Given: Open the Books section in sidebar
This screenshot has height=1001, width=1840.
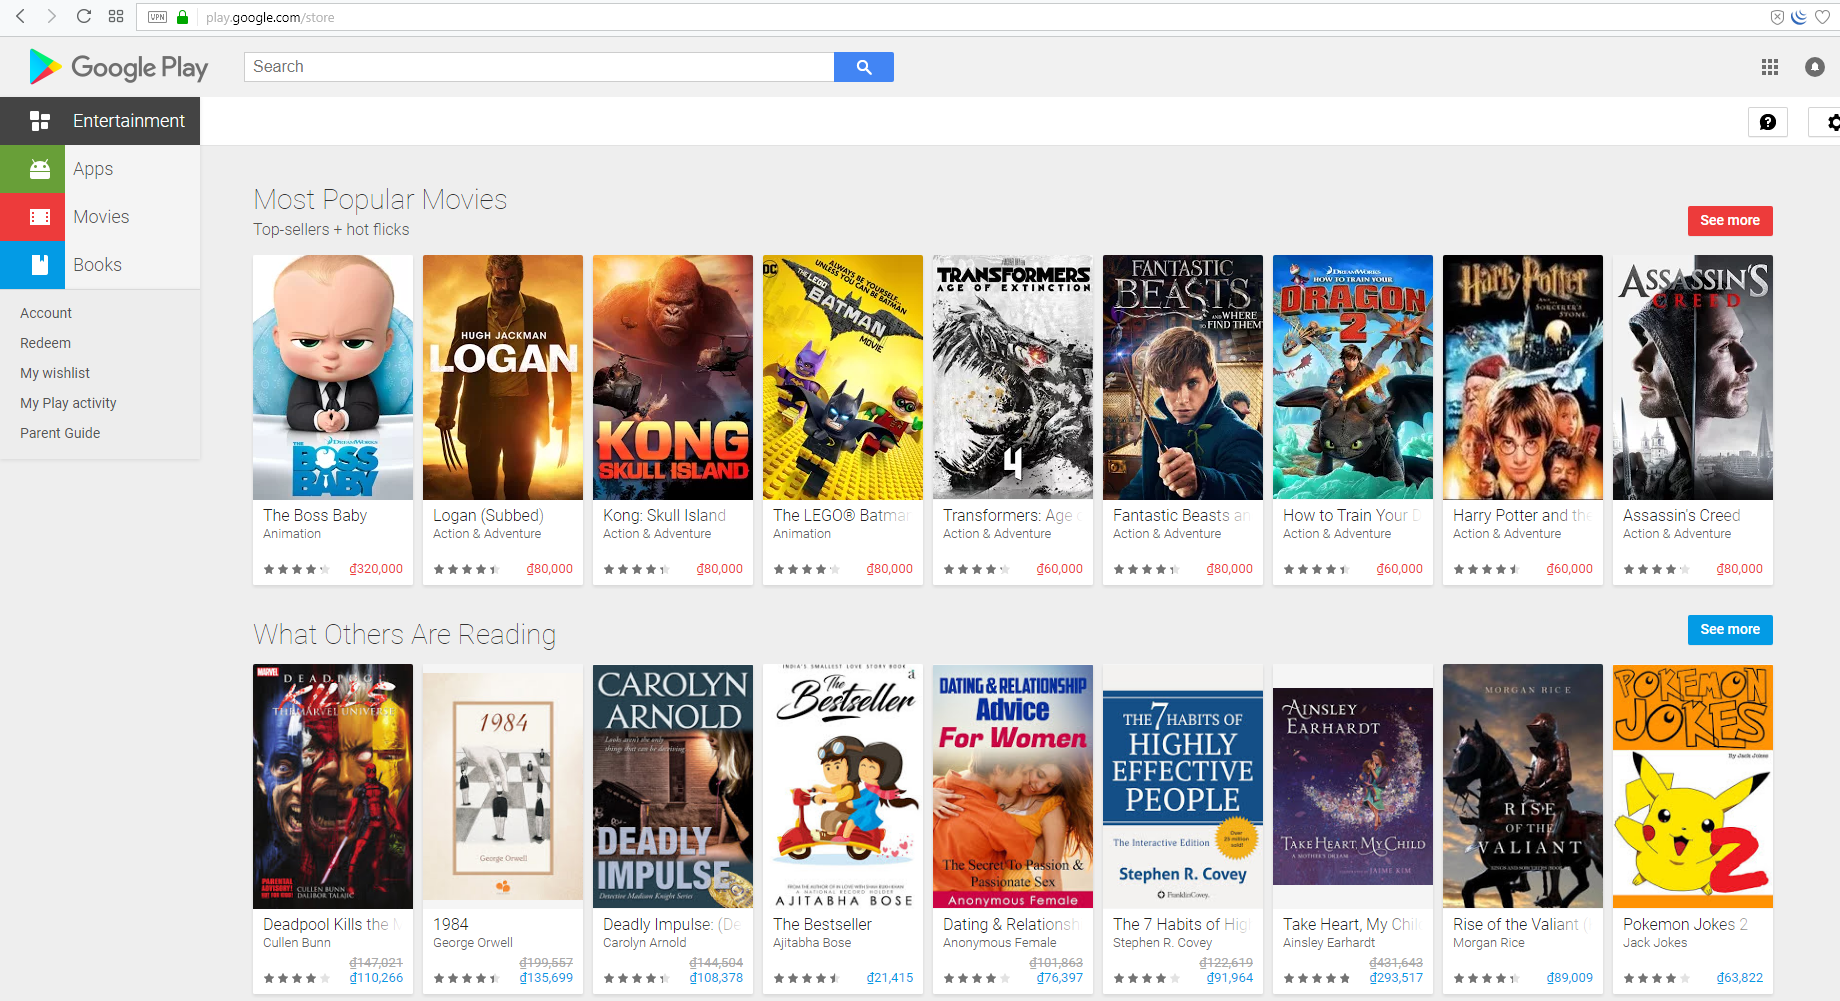Looking at the screenshot, I should (100, 265).
